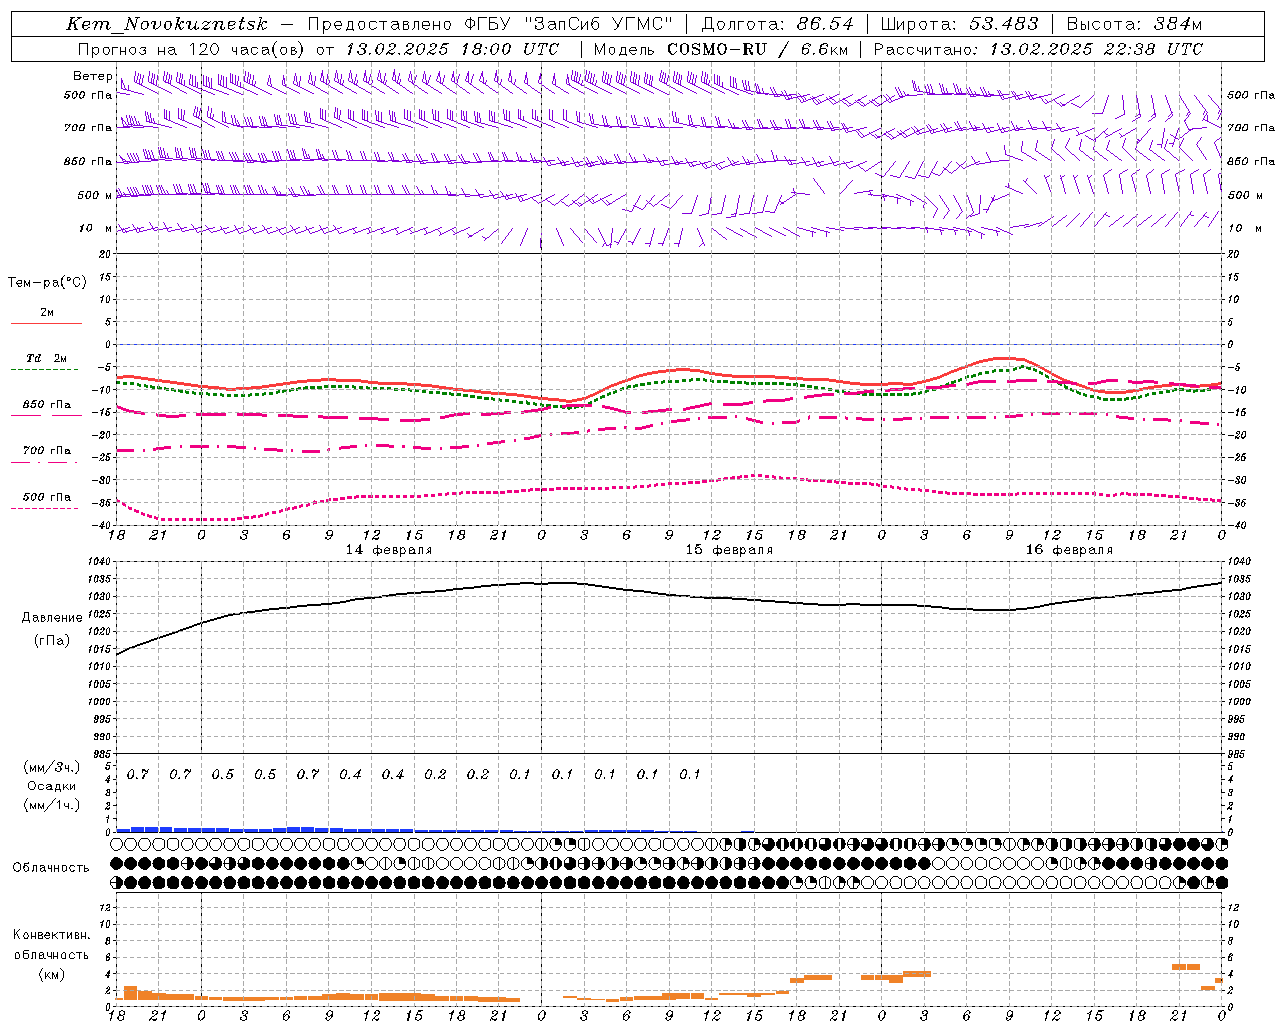Select the 'Модель COSMO-RU / 6.6км' label
1280x1024 pixels.
click(x=721, y=49)
